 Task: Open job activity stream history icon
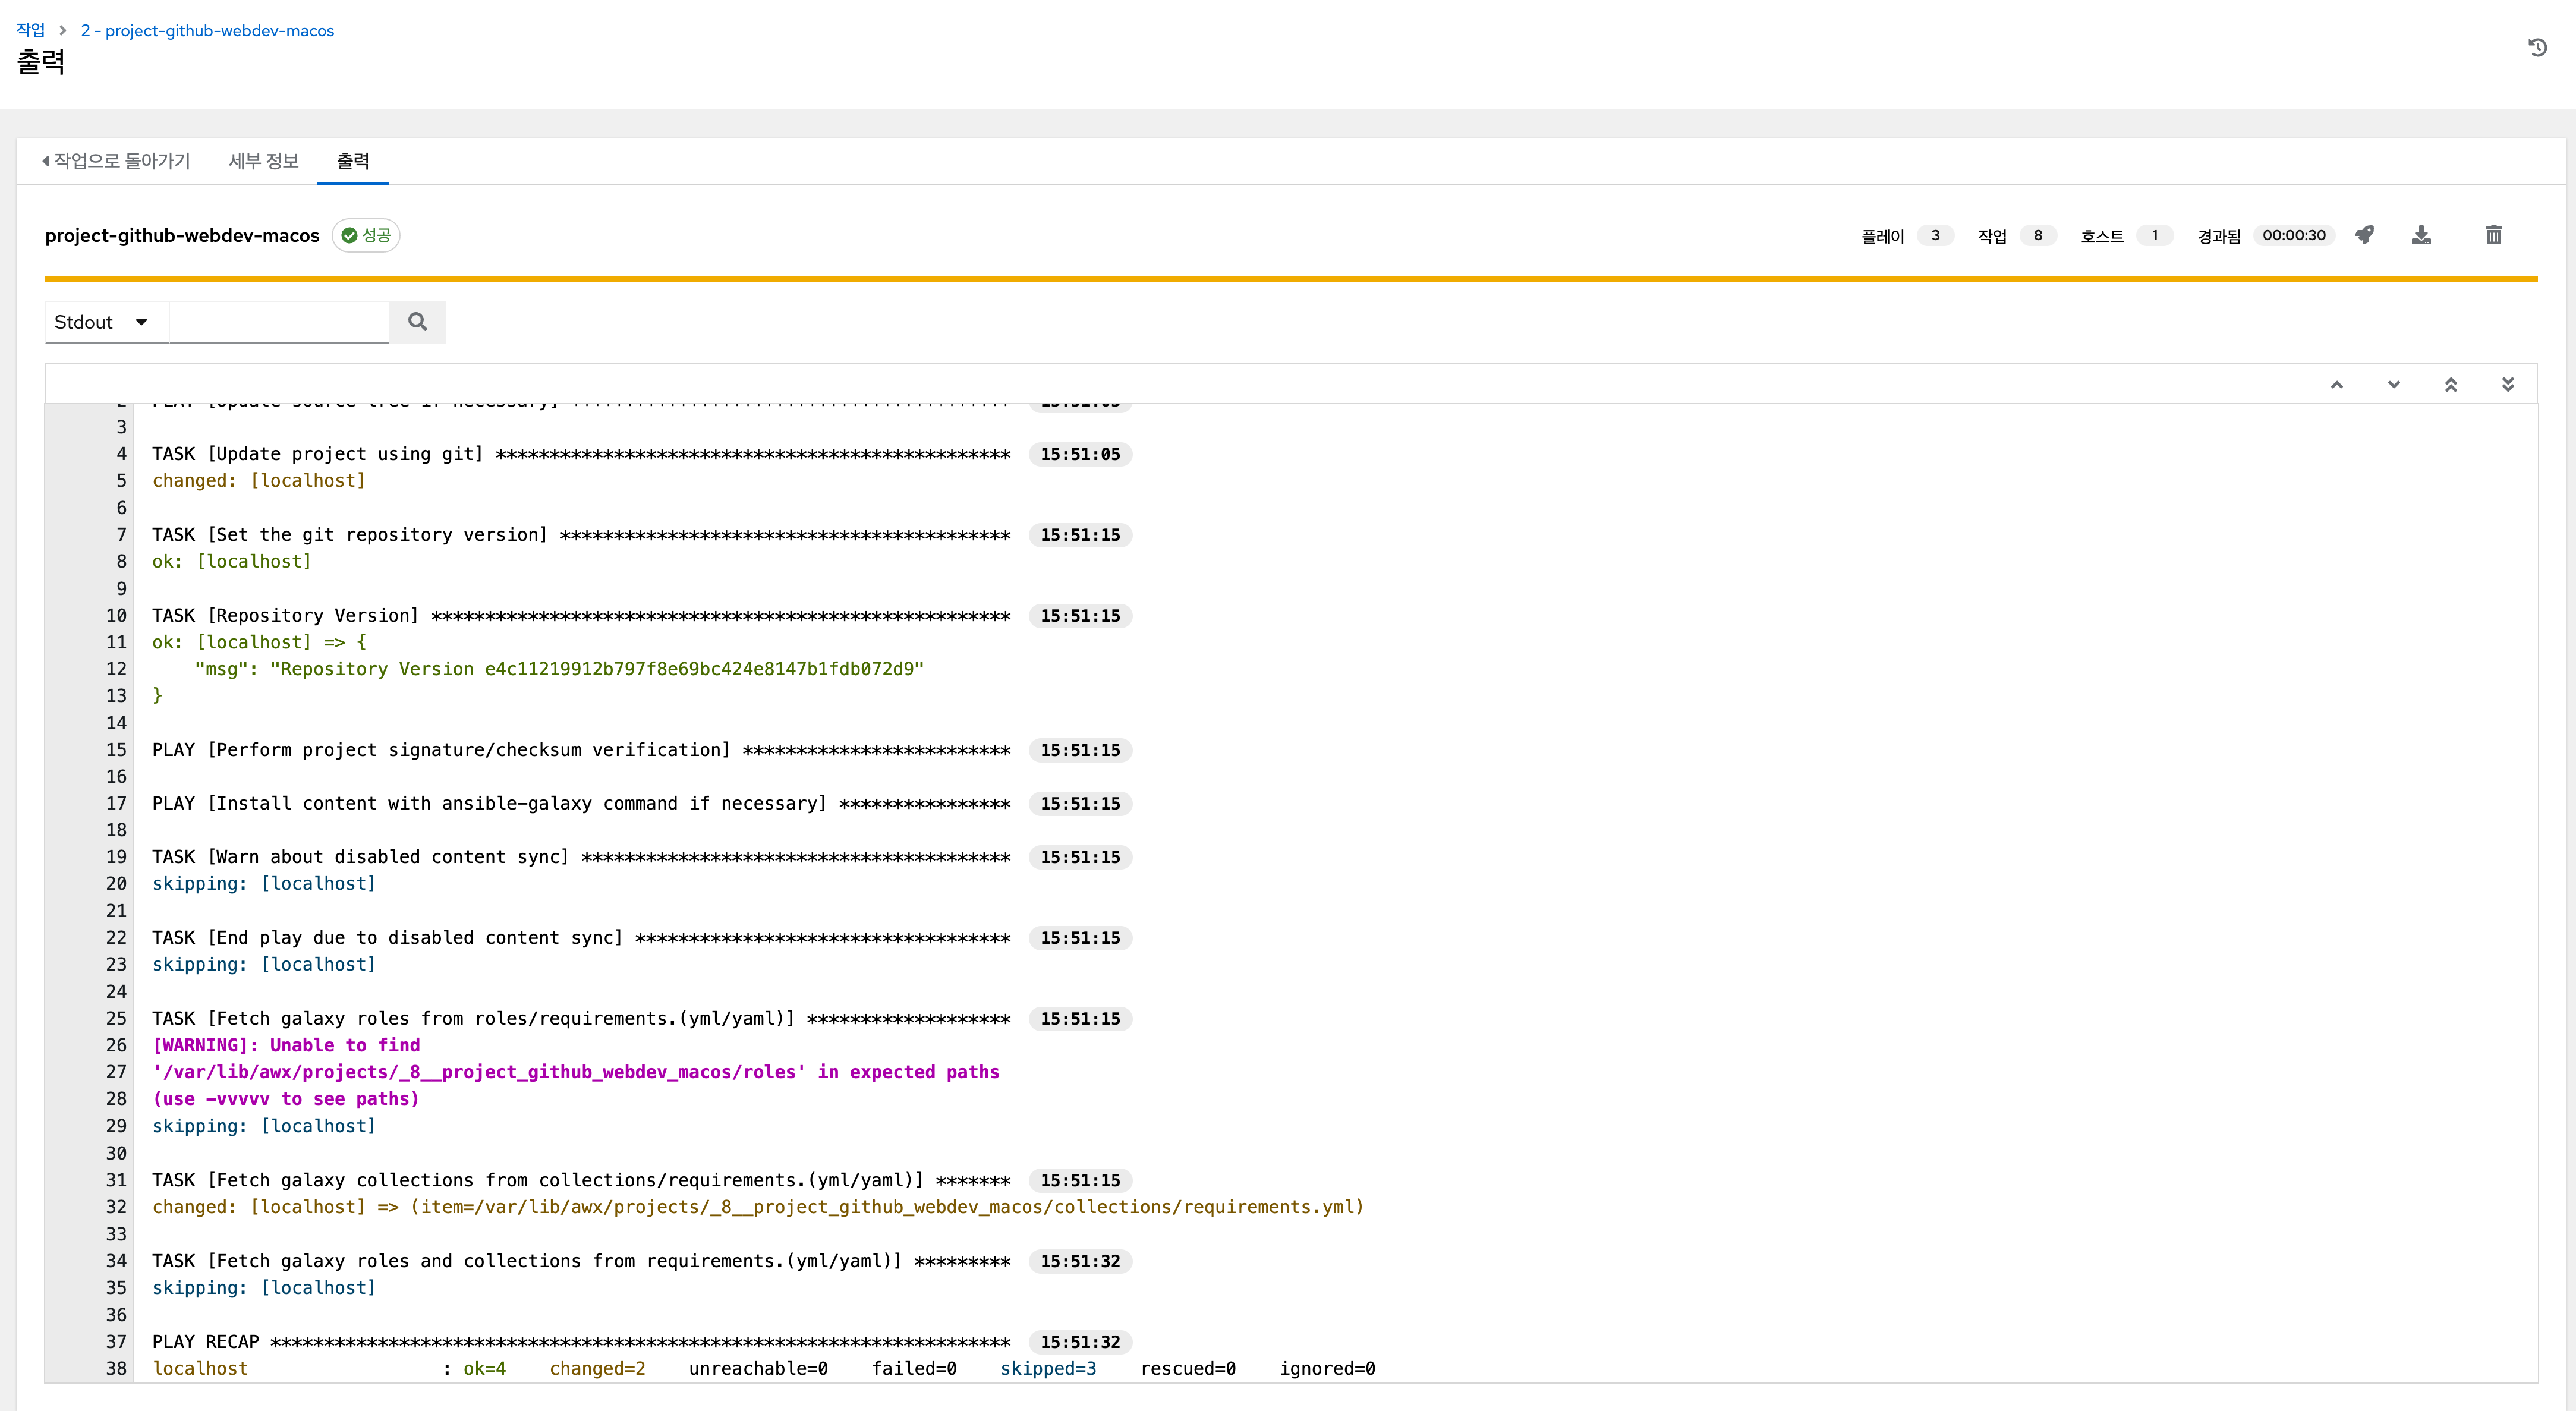pyautogui.click(x=2537, y=47)
